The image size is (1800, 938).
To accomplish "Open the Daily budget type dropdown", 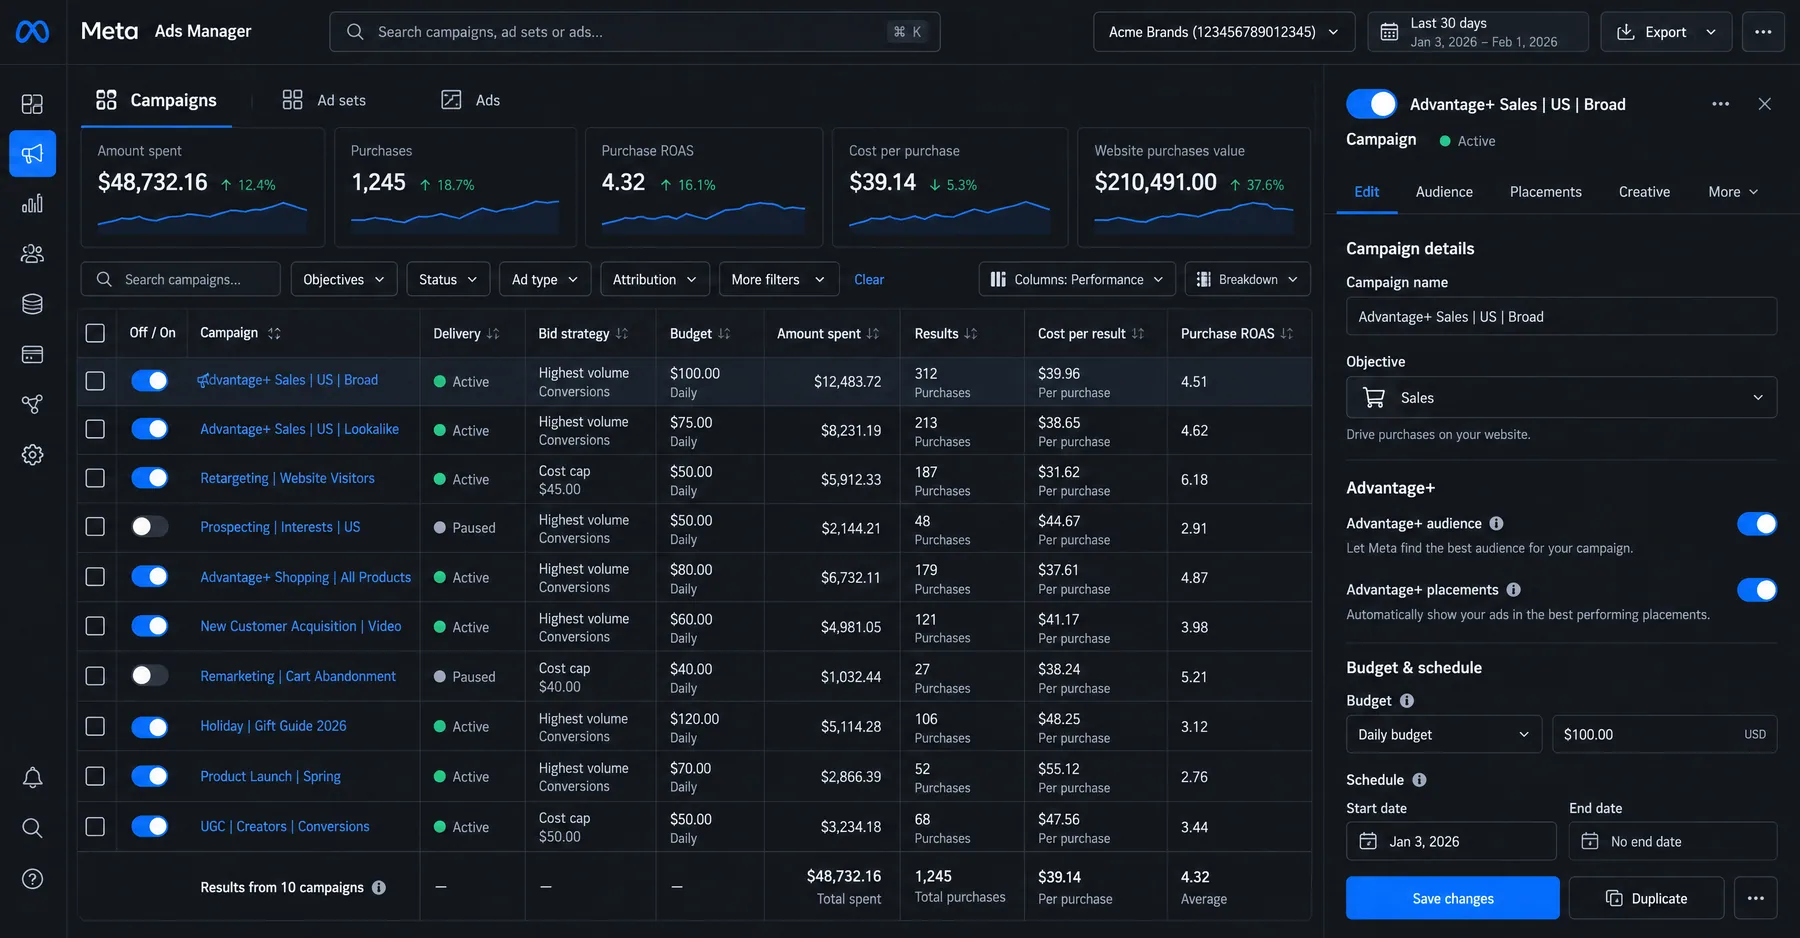I will pos(1444,734).
